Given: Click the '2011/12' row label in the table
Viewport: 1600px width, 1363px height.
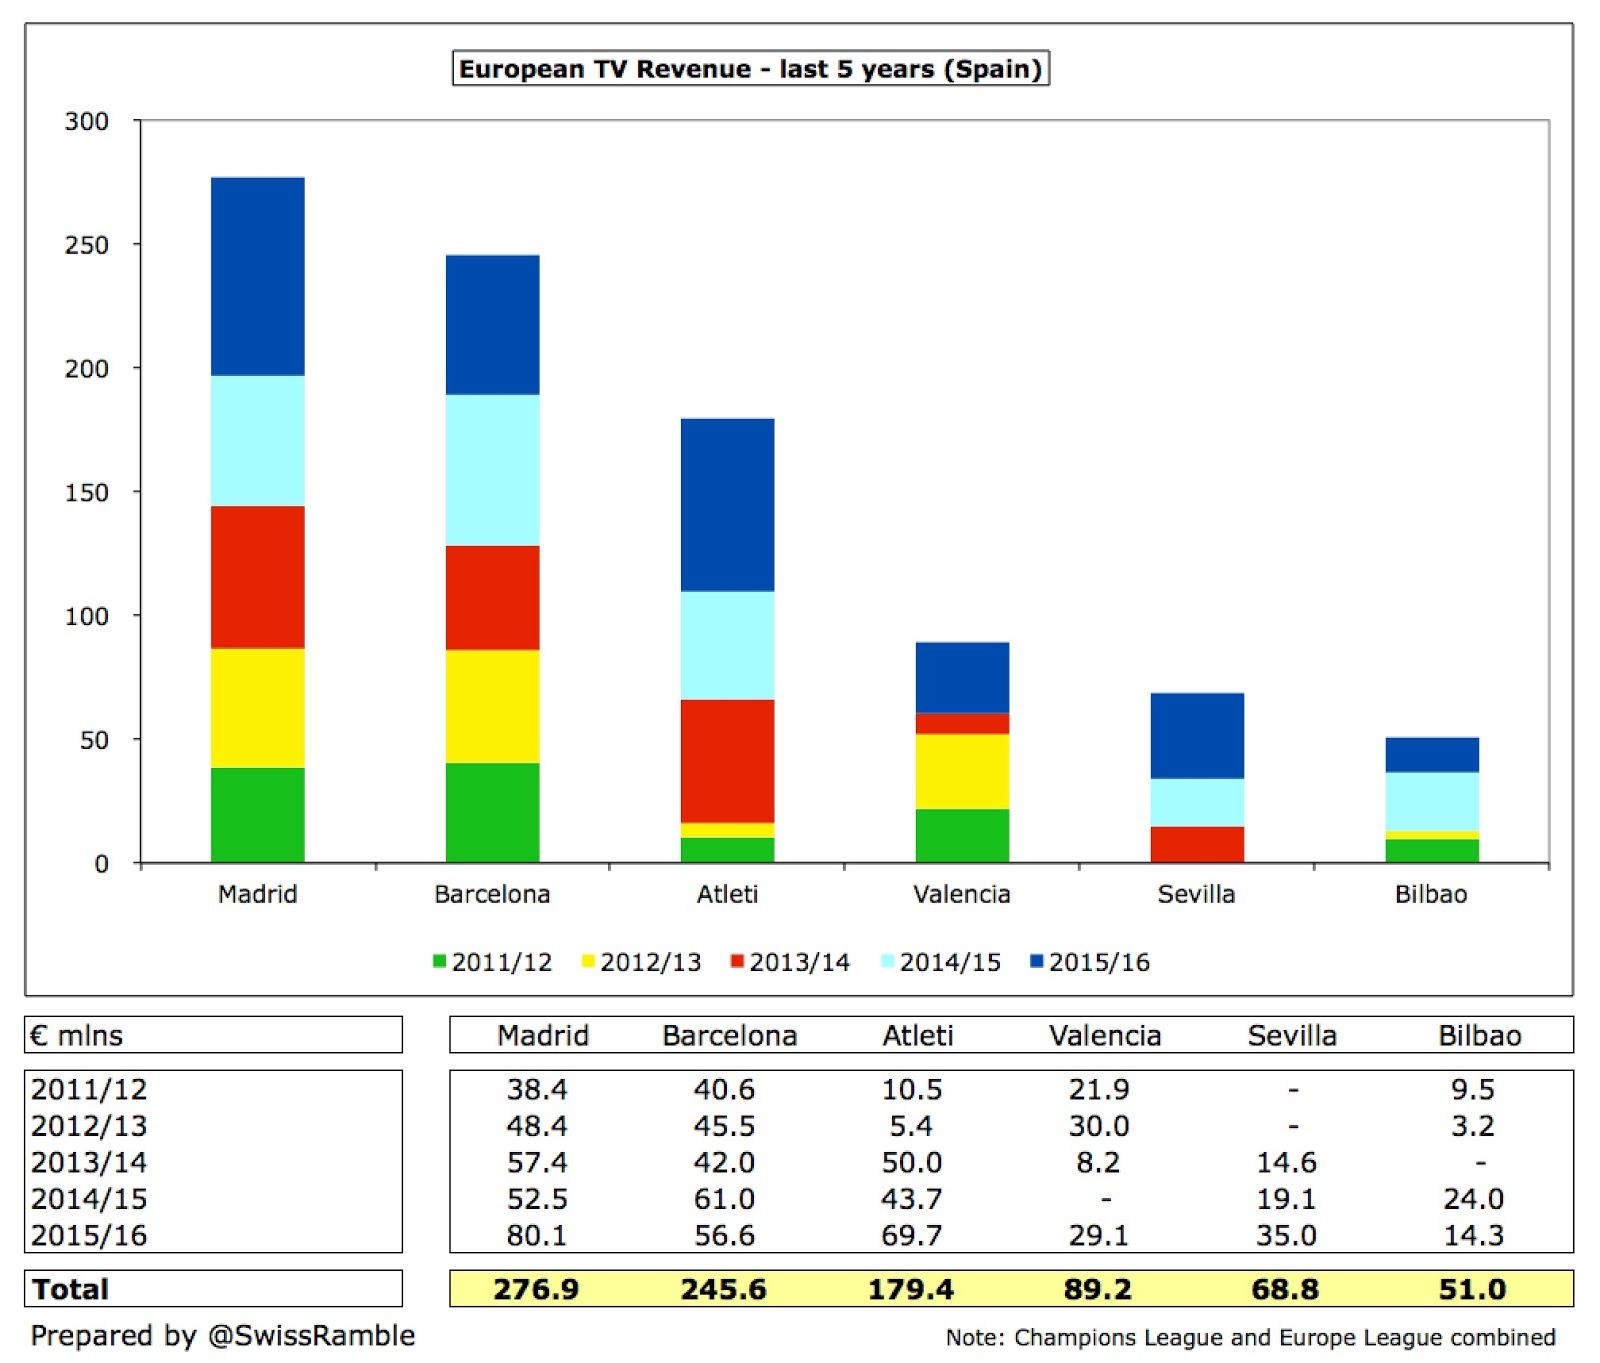Looking at the screenshot, I should (x=89, y=1089).
